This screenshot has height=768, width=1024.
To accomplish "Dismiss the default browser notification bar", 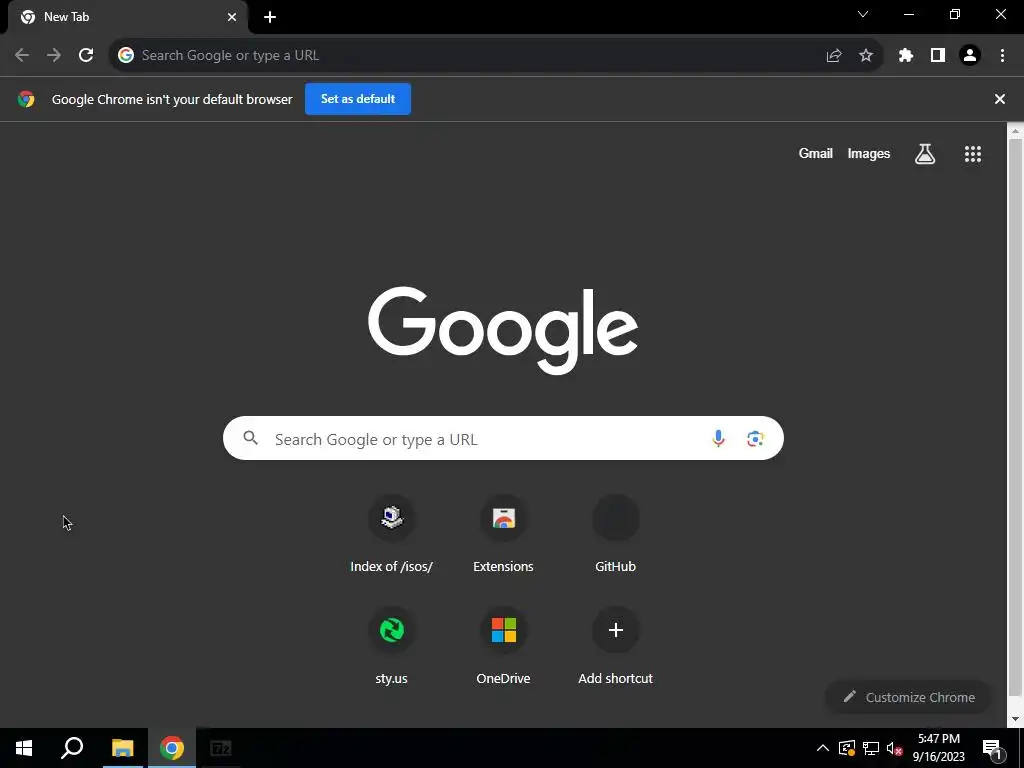I will 1000,99.
